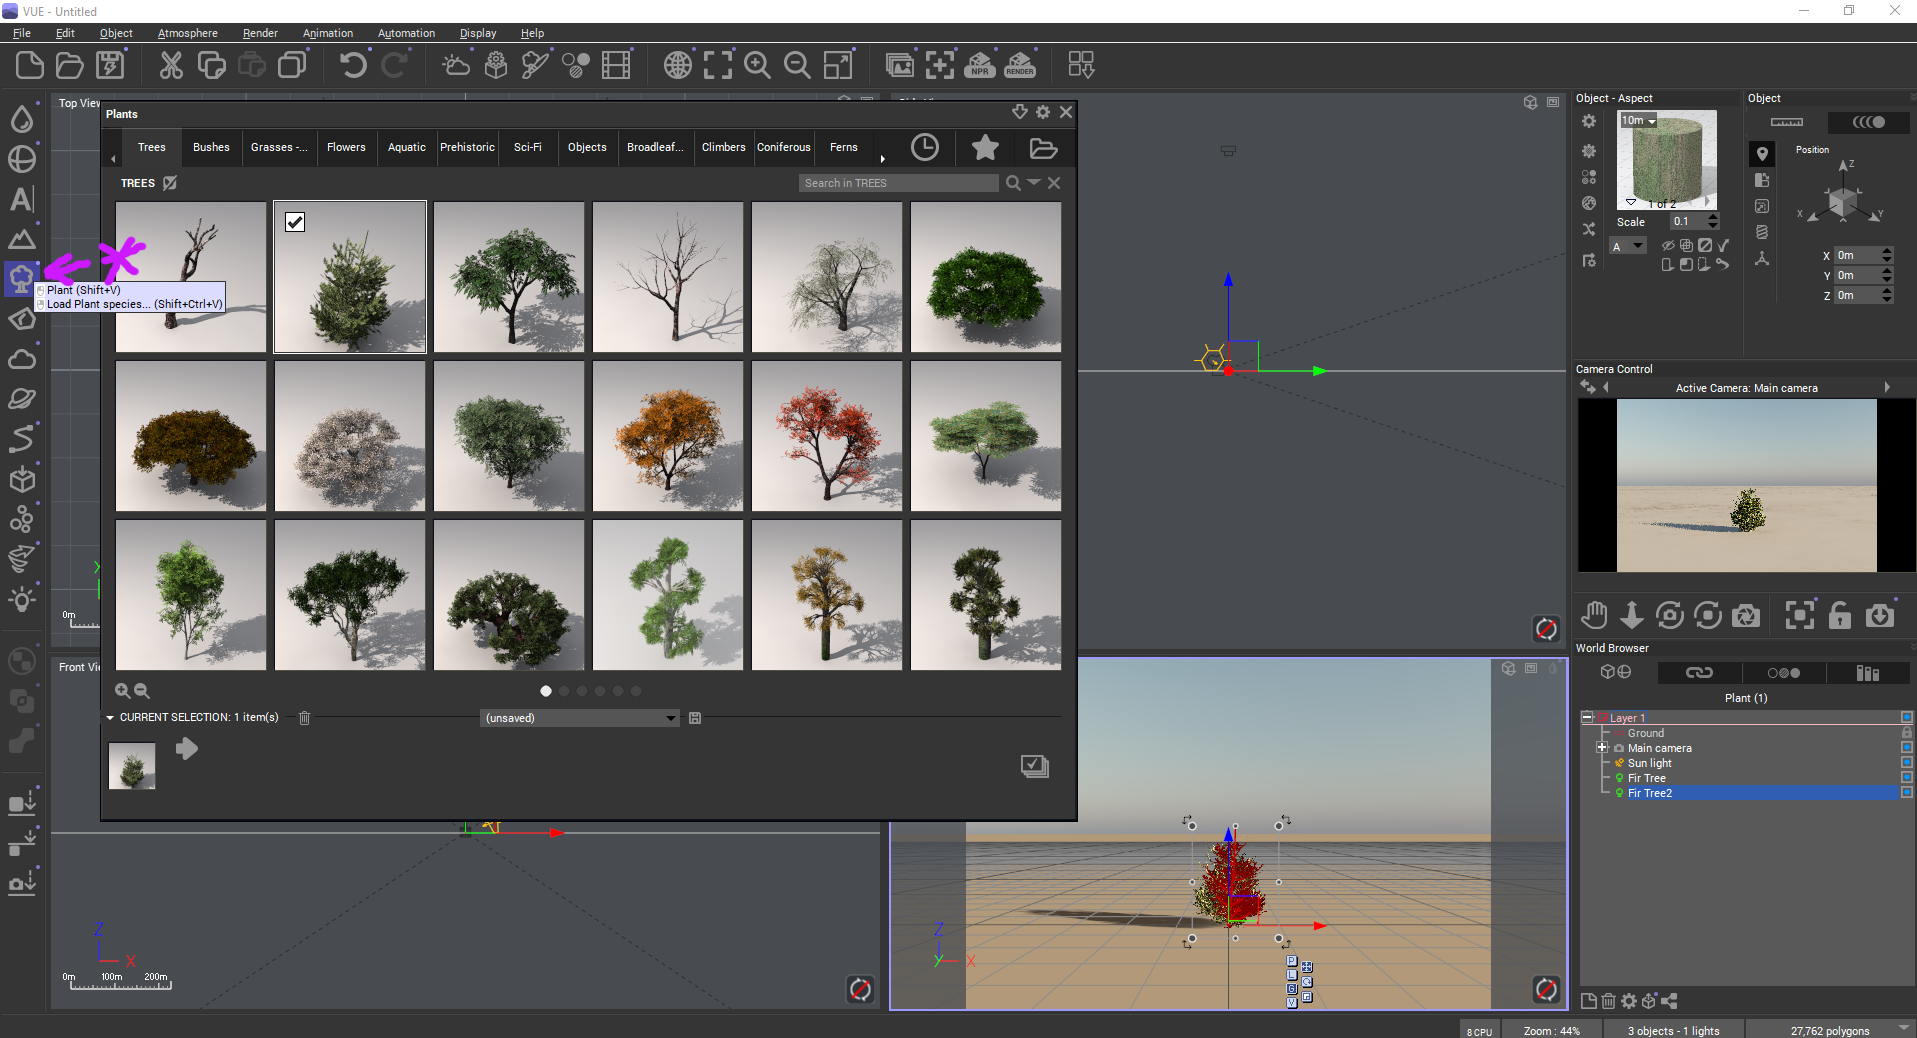The image size is (1917, 1038).
Task: Open recent plants clock icon
Action: [925, 148]
